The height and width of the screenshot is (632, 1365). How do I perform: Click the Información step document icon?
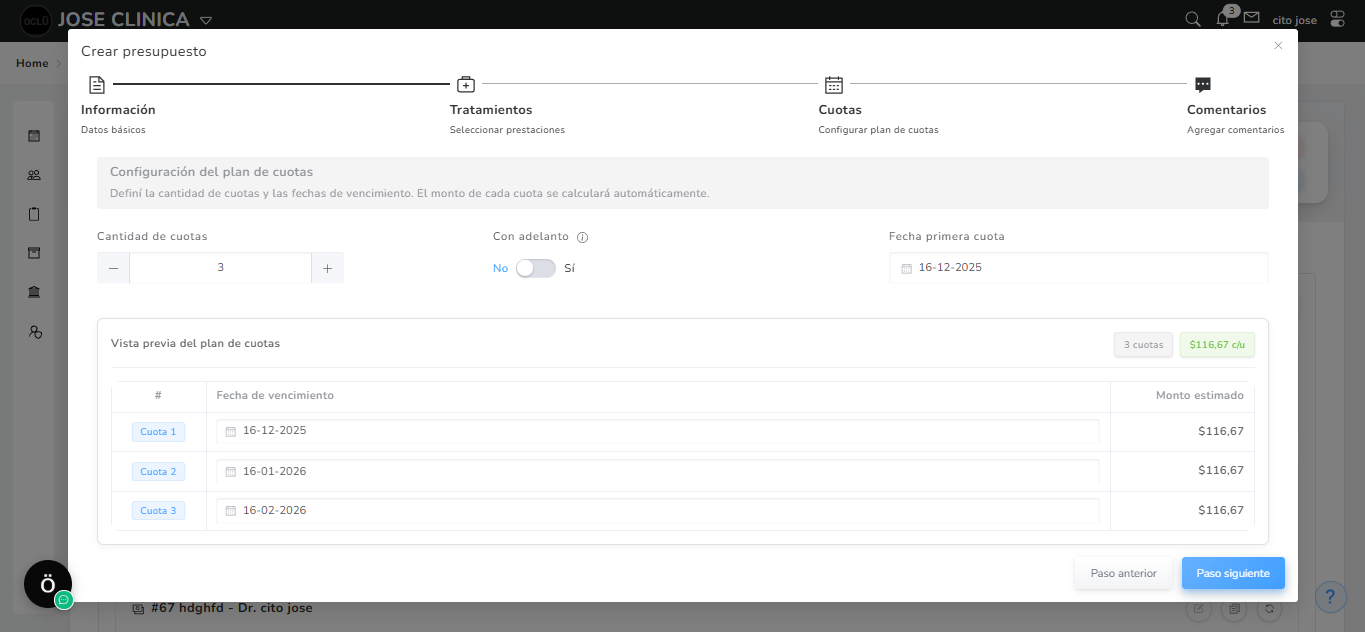(x=96, y=85)
